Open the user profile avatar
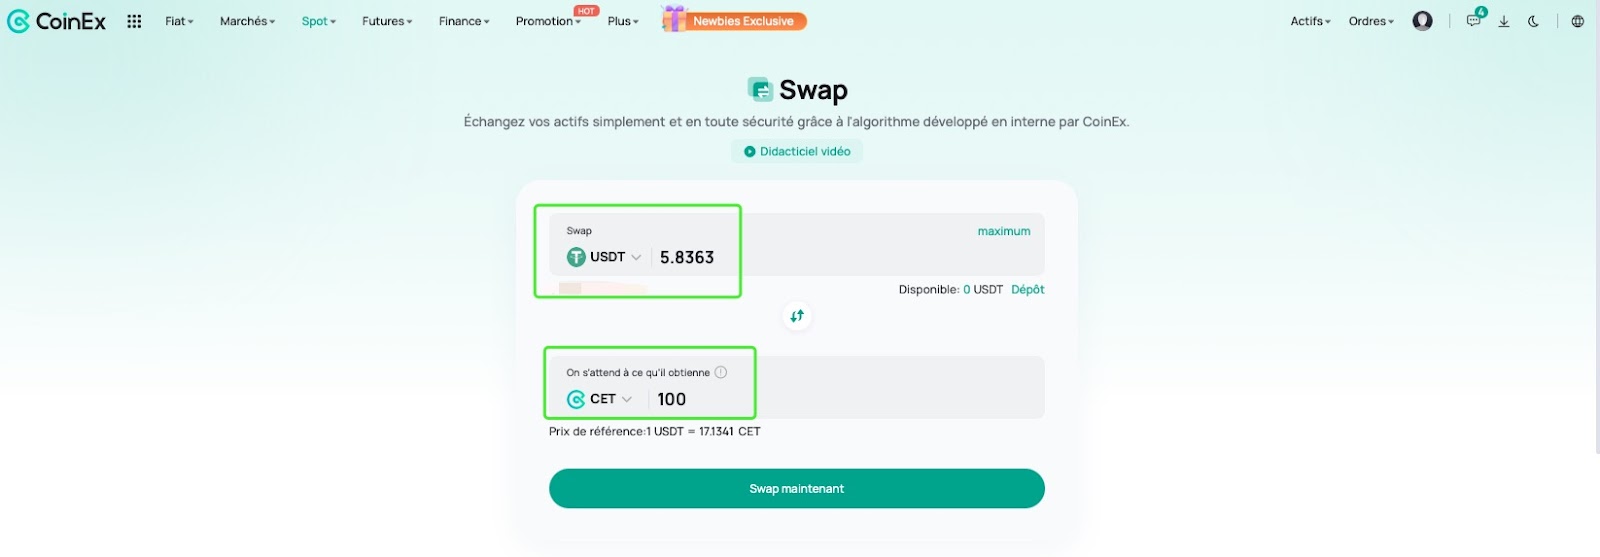The height and width of the screenshot is (557, 1600). click(1422, 21)
